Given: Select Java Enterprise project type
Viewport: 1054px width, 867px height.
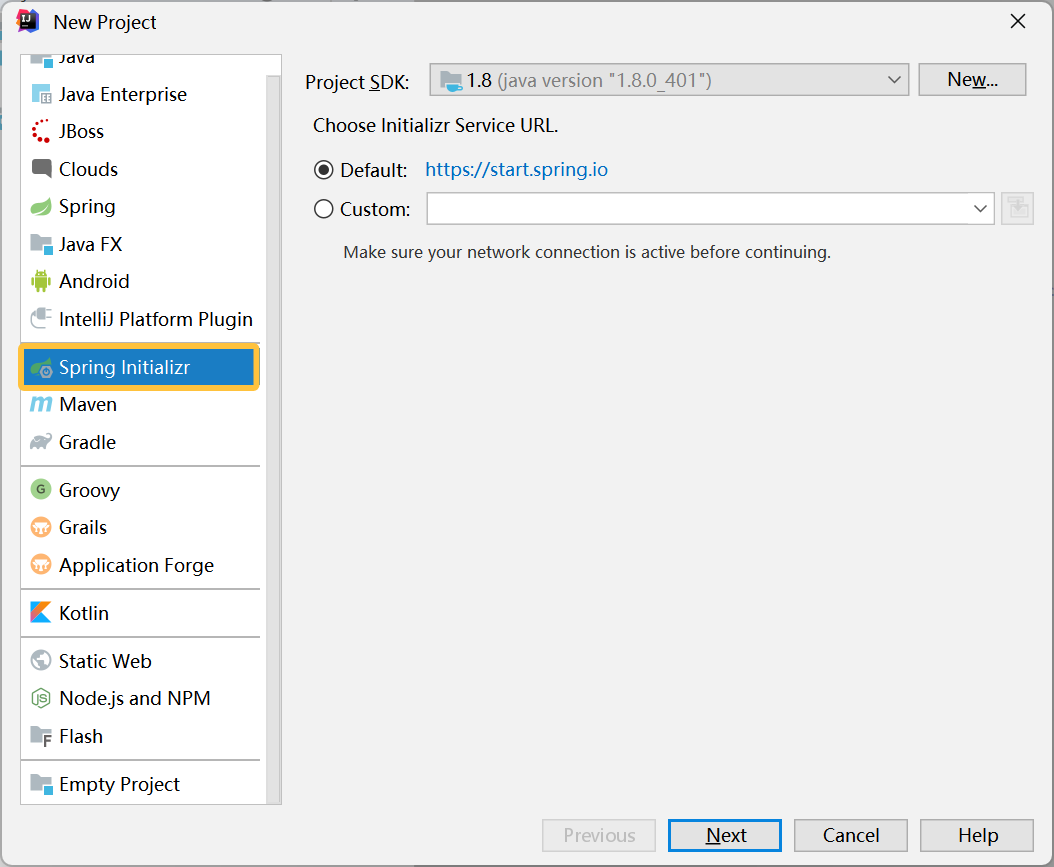Looking at the screenshot, I should click(140, 94).
